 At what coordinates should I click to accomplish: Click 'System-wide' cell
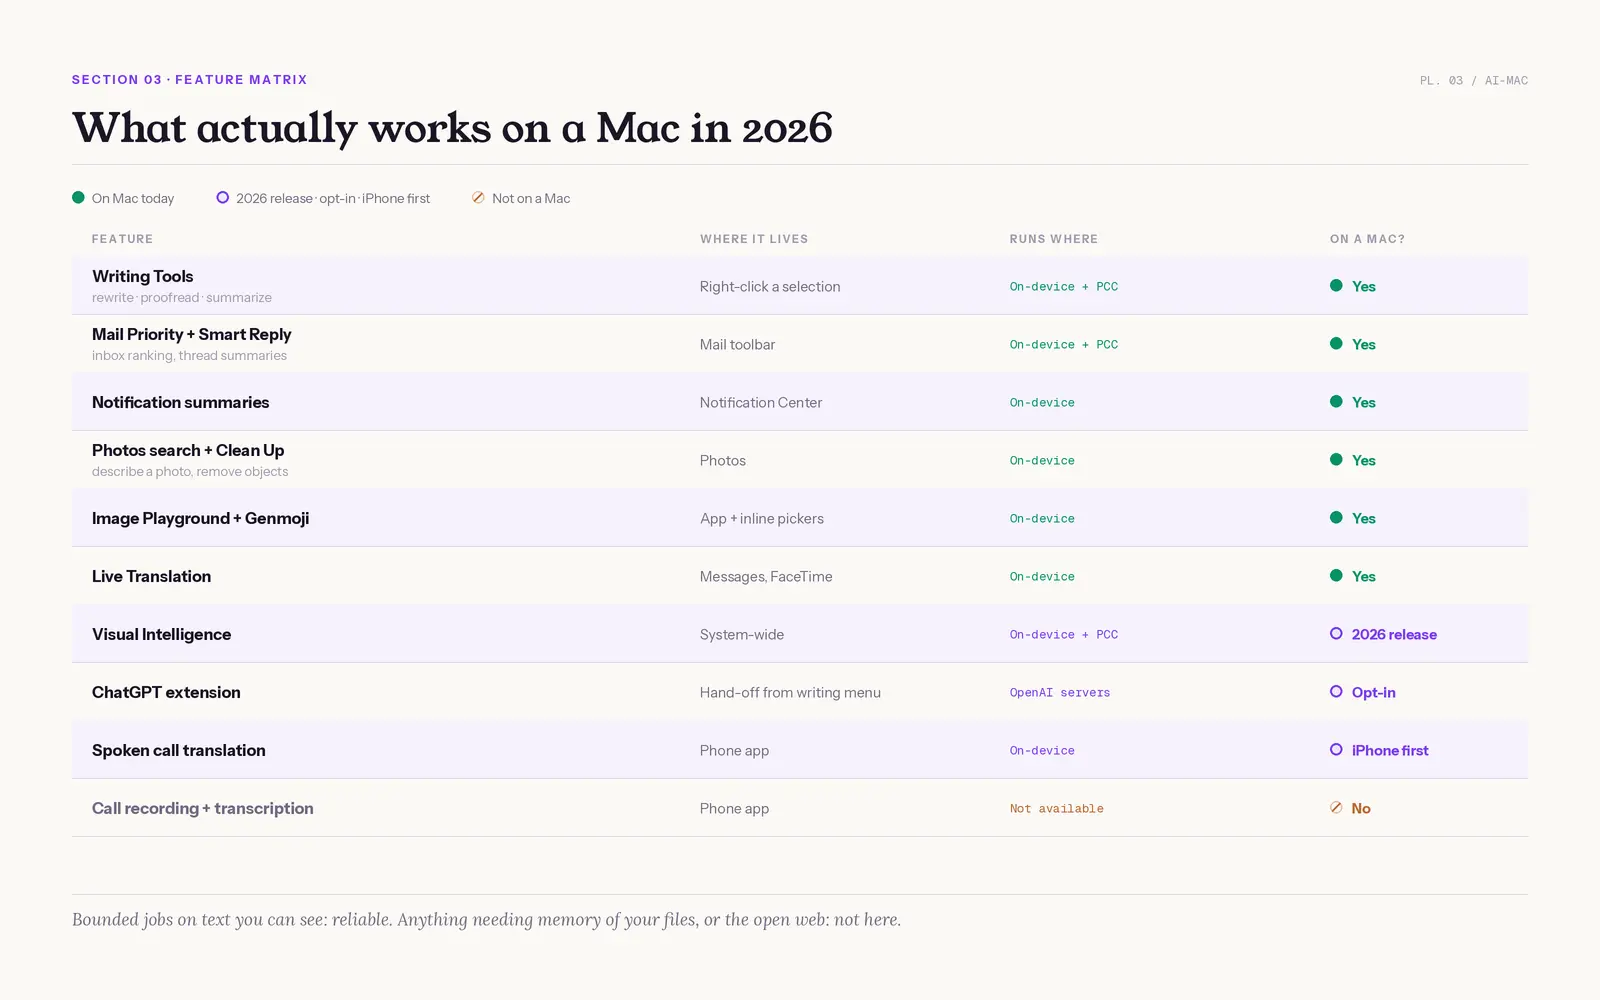click(x=742, y=634)
